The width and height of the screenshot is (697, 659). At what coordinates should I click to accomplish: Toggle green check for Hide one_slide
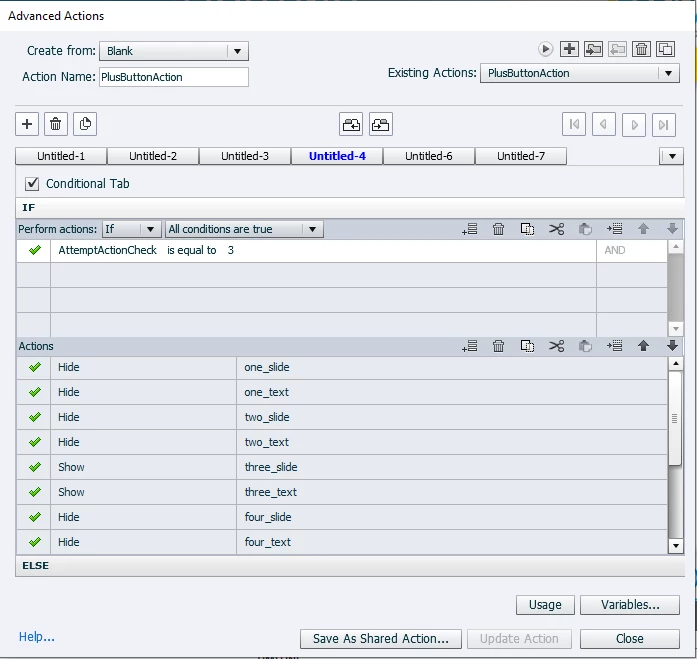[35, 367]
